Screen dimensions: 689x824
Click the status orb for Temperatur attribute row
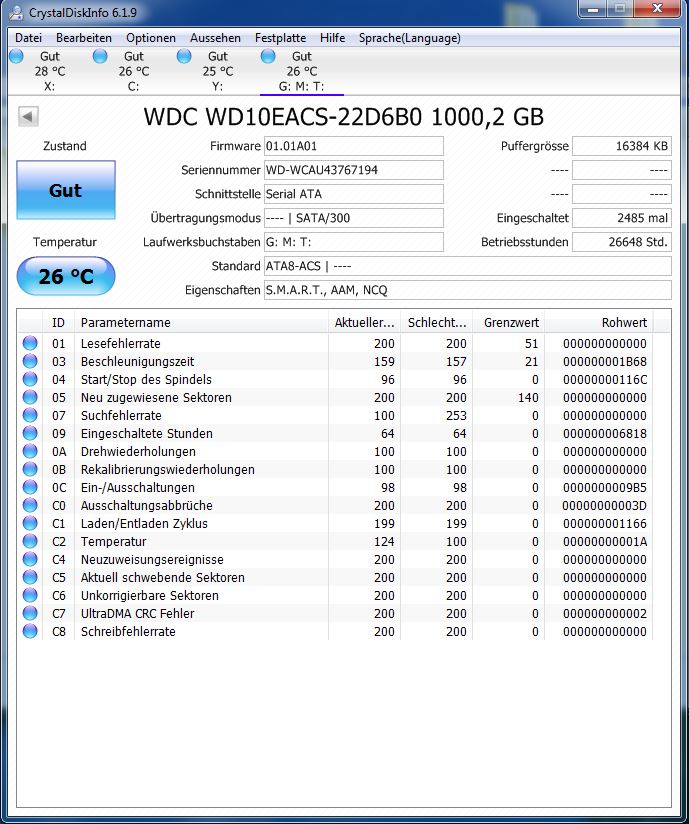coord(30,541)
